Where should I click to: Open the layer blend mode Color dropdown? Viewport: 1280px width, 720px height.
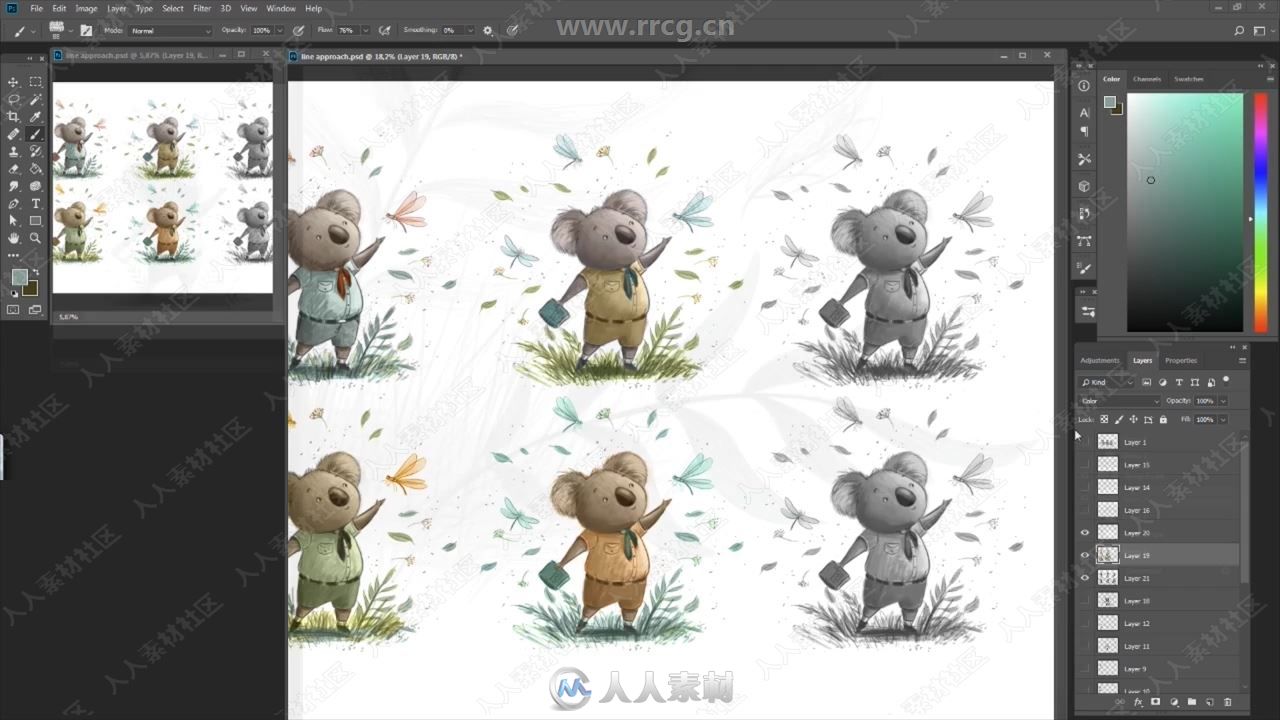[x=1119, y=401]
